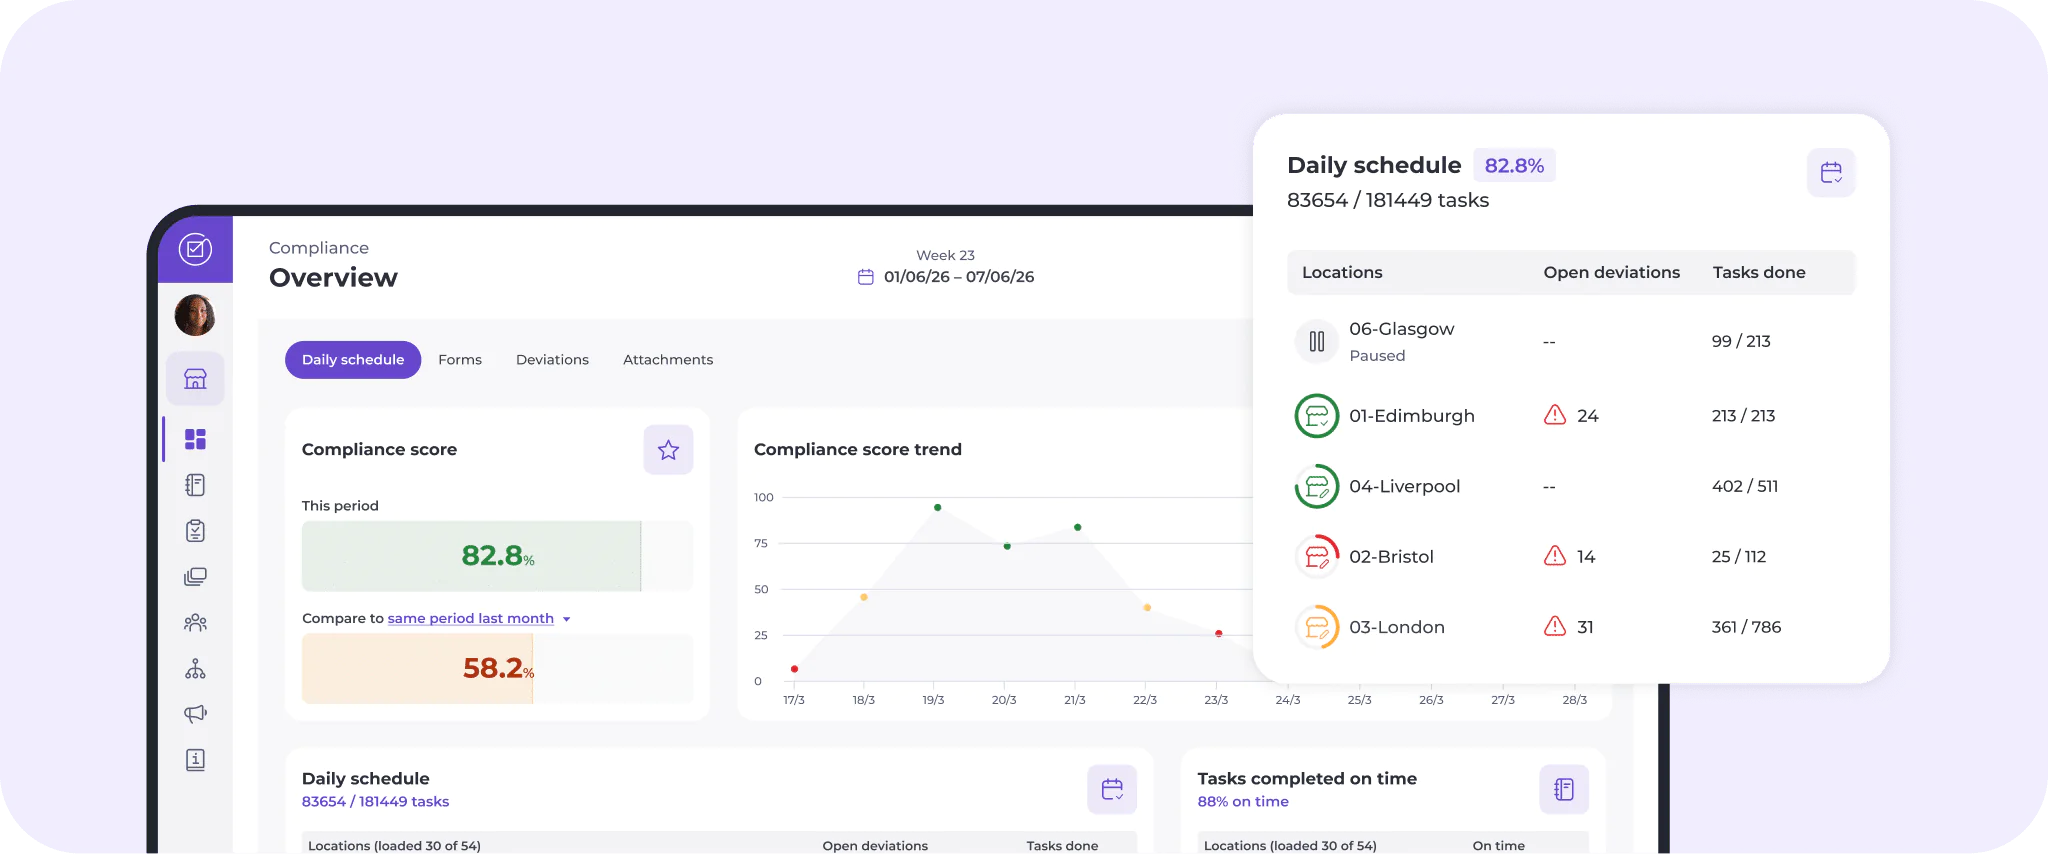This screenshot has height=854, width=2048.
Task: Click the 58.2% comparison score bar
Action: 497,669
